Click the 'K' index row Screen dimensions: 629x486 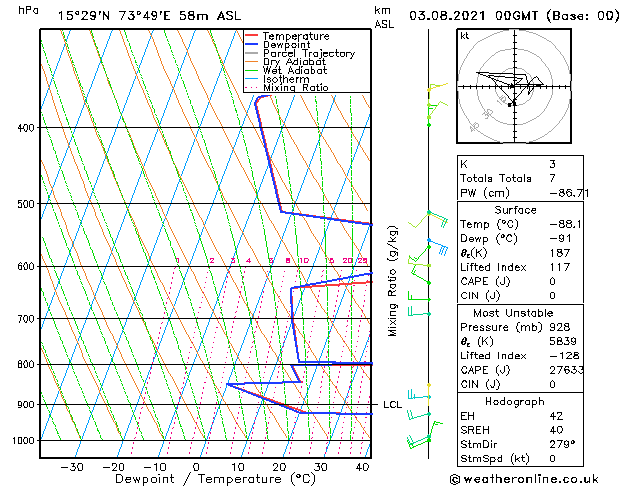(x=520, y=164)
